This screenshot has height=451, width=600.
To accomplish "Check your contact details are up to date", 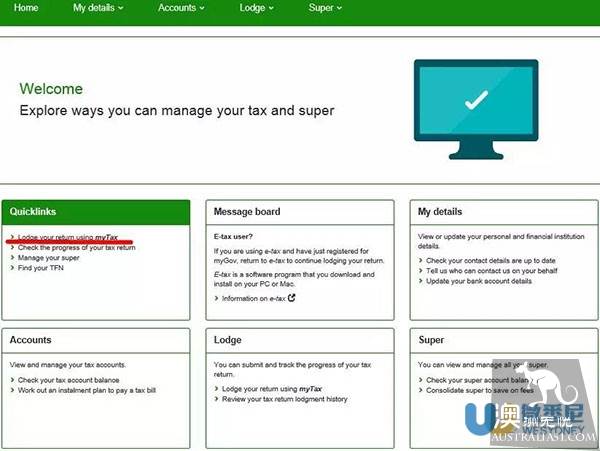I will tap(491, 261).
